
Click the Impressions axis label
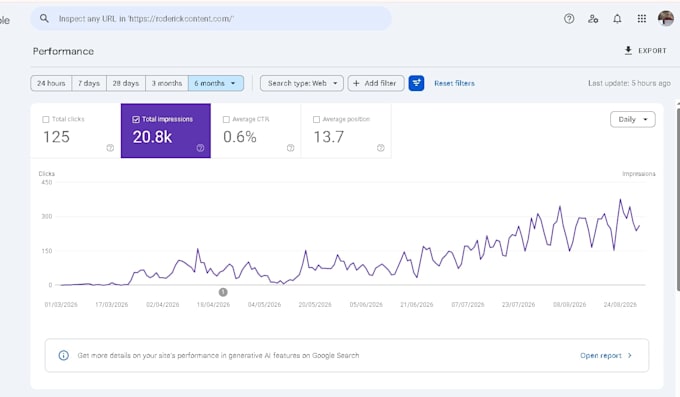[639, 174]
